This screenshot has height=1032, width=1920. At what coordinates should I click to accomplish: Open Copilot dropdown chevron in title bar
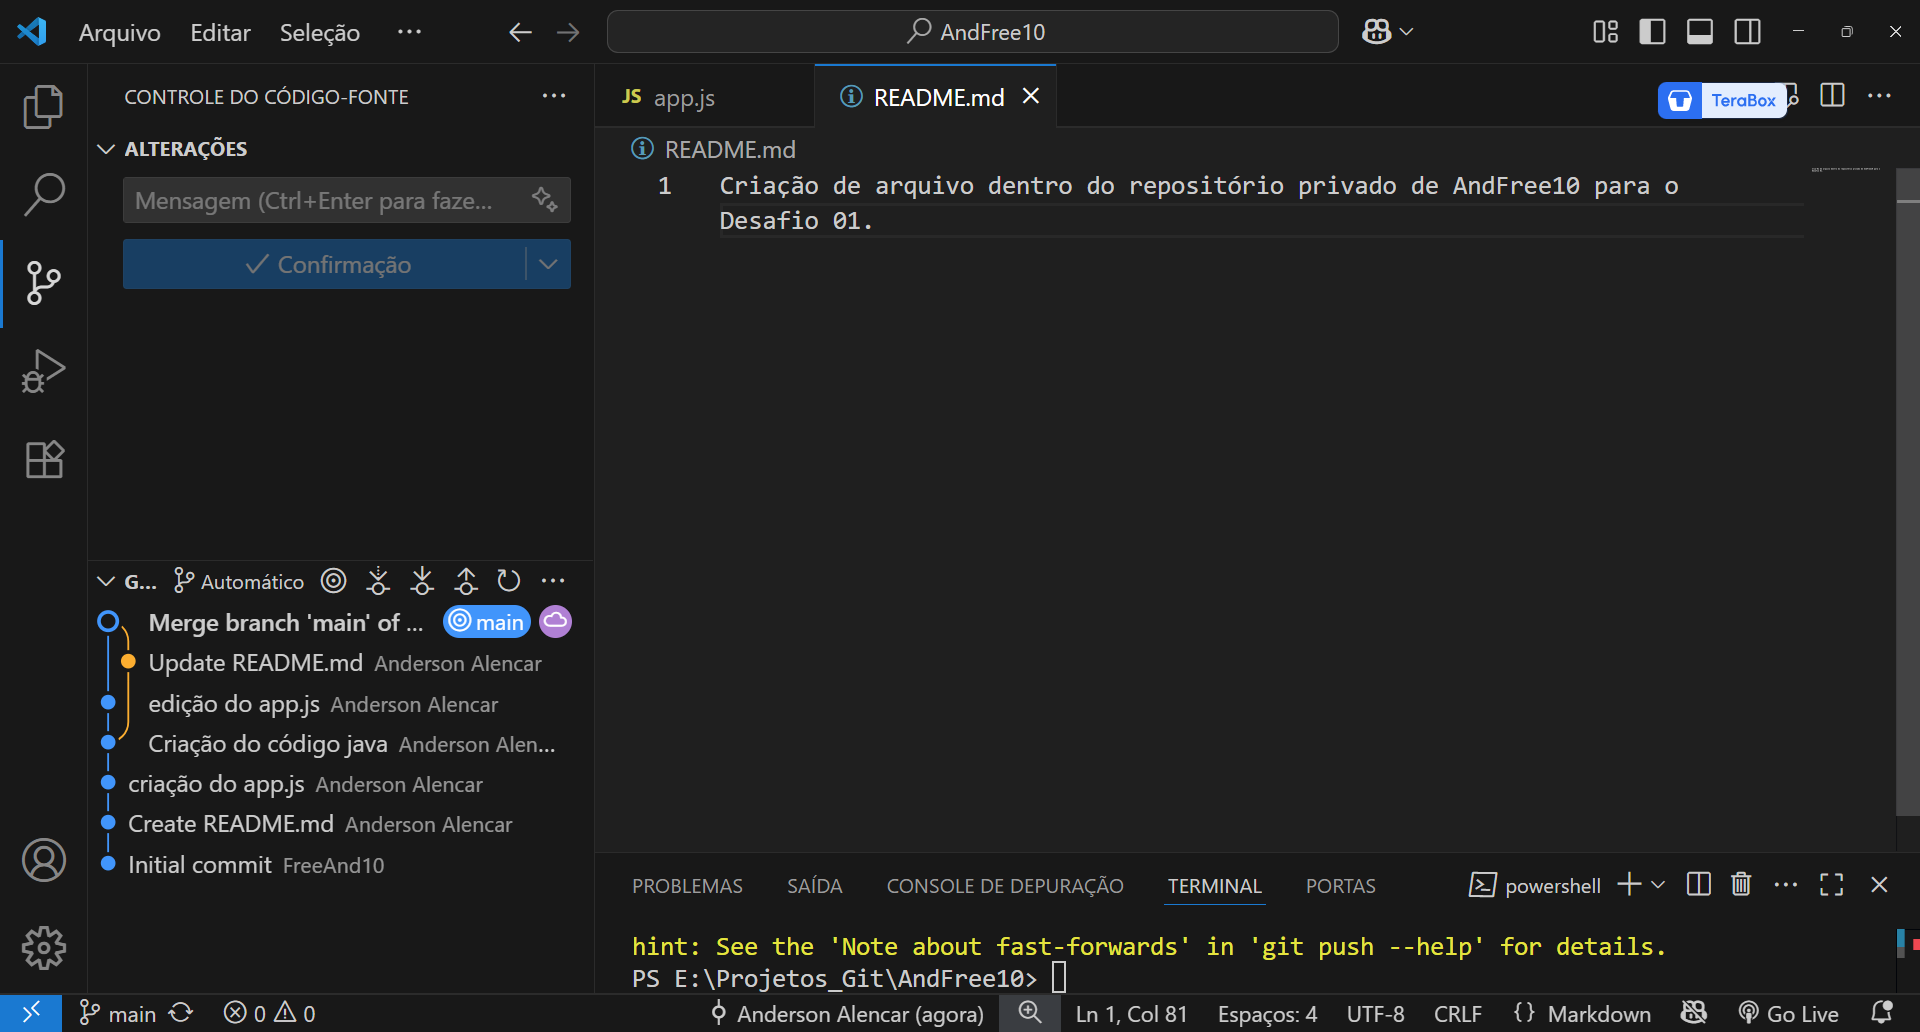pos(1406,32)
